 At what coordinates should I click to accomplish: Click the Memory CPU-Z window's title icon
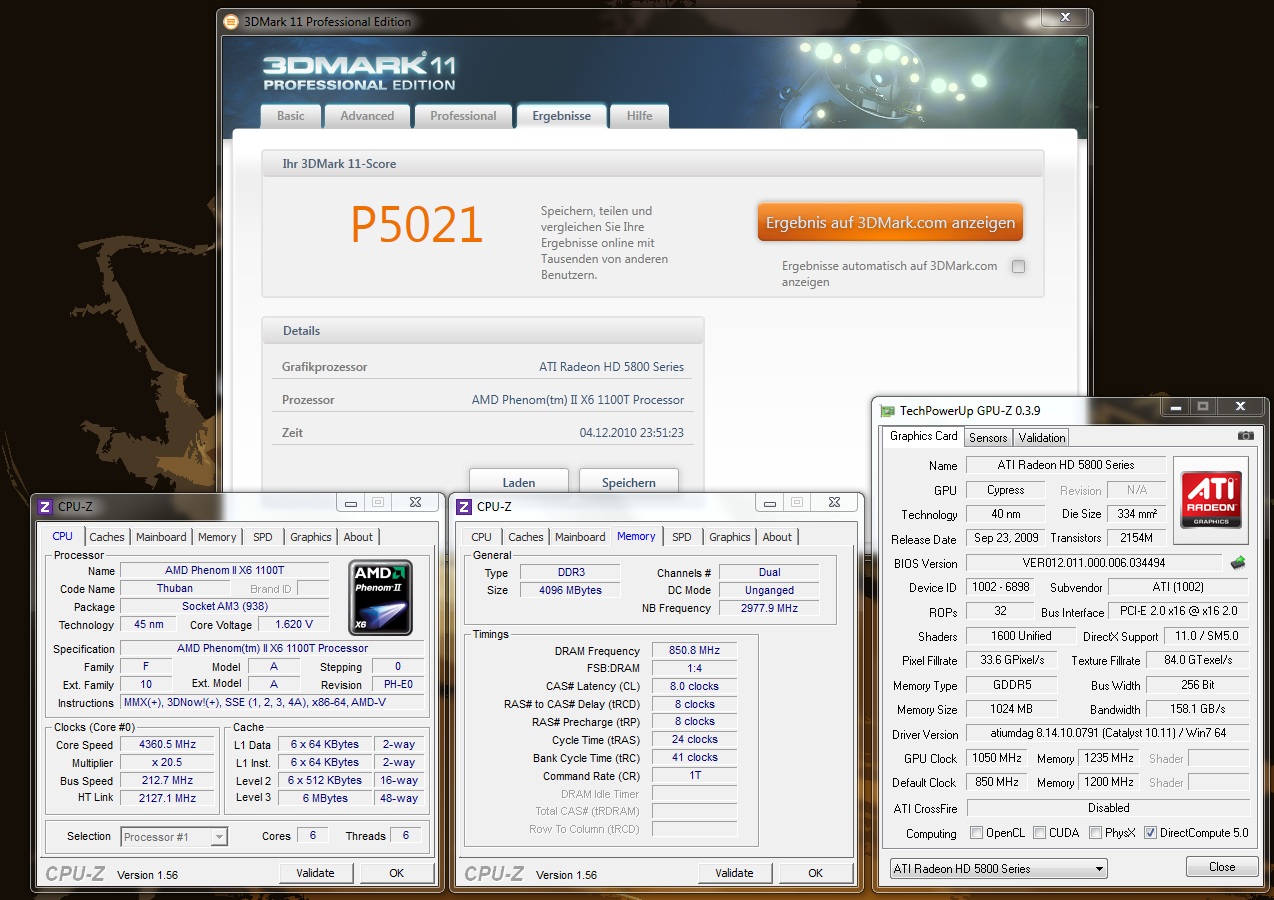pyautogui.click(x=464, y=507)
